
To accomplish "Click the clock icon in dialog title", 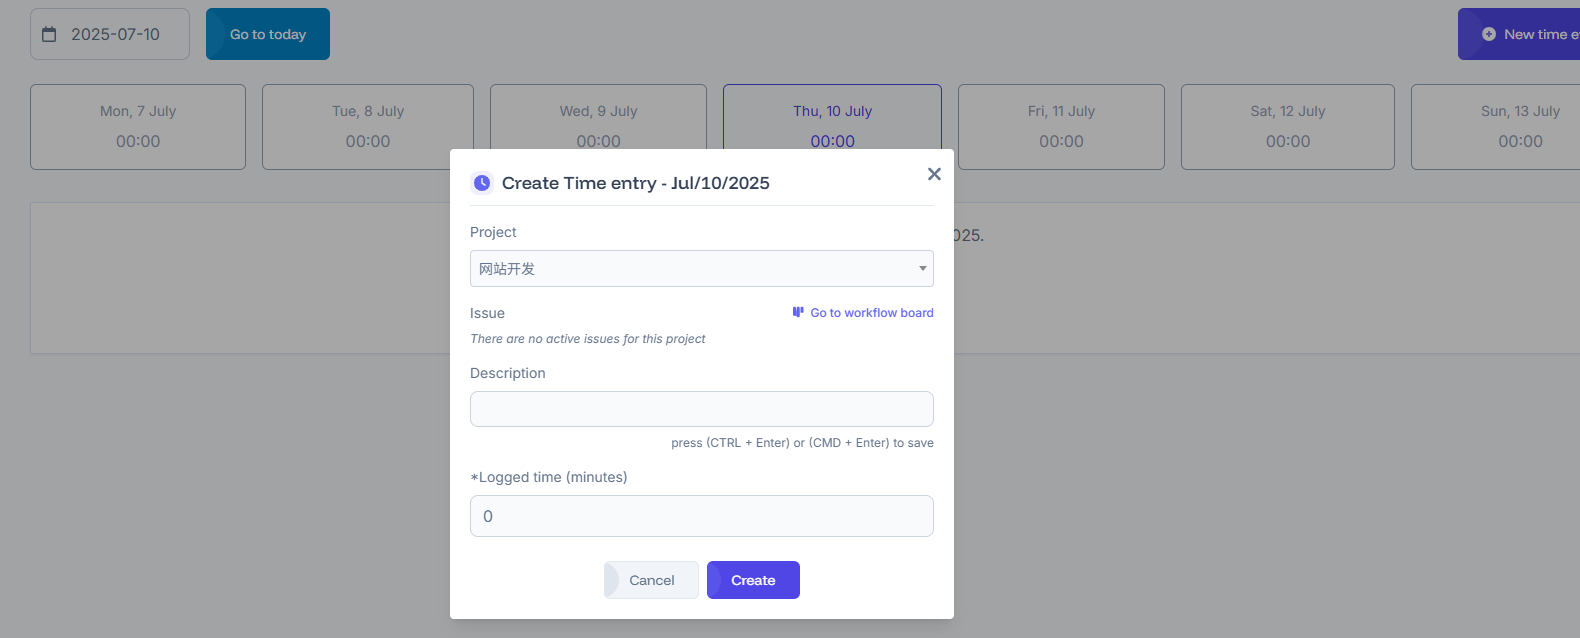I will tap(482, 183).
